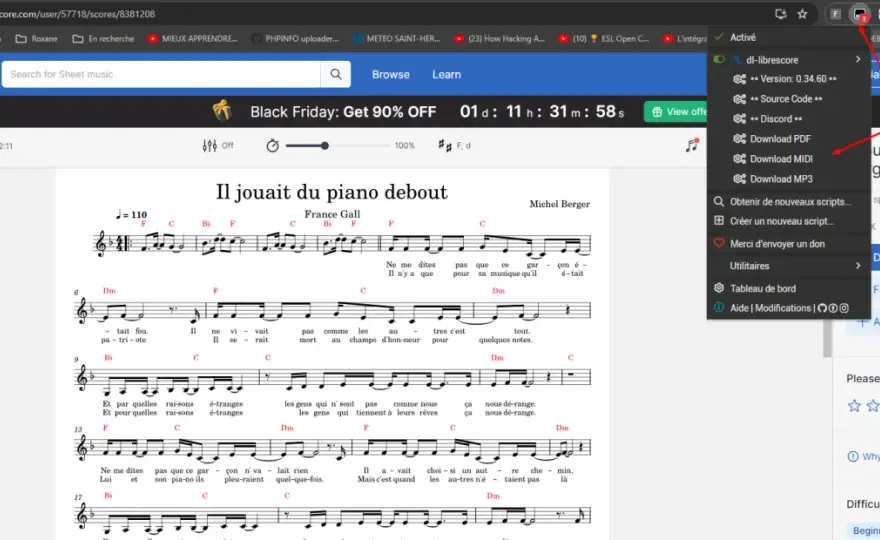Open the METEO SAINT-HER bookmark
The width and height of the screenshot is (880, 540).
point(396,39)
